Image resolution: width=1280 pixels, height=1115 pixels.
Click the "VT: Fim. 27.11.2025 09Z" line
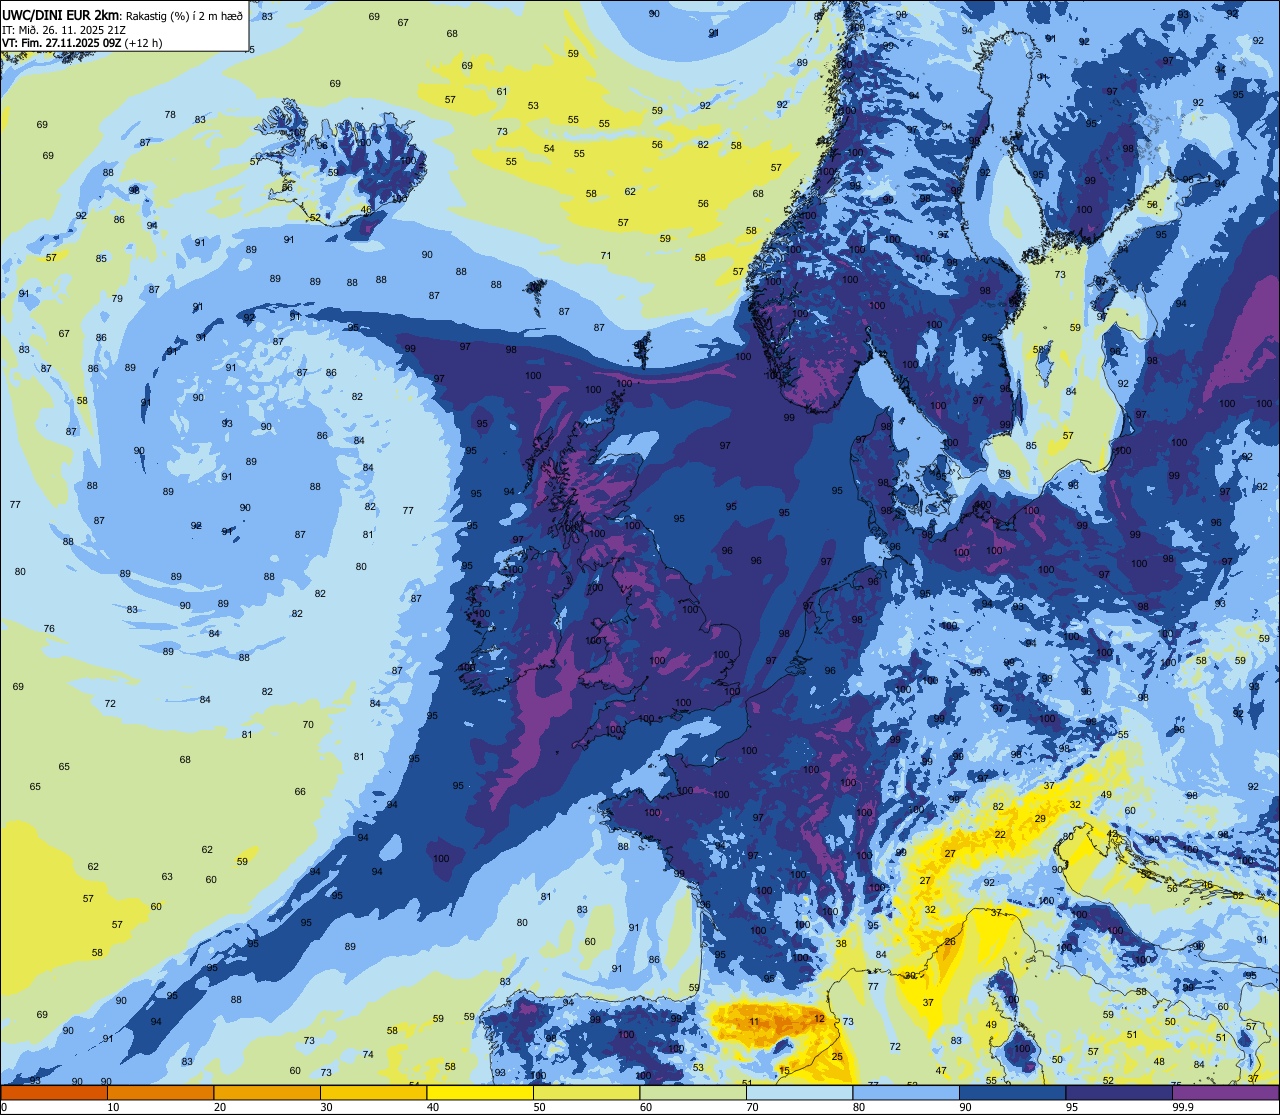[x=61, y=43]
